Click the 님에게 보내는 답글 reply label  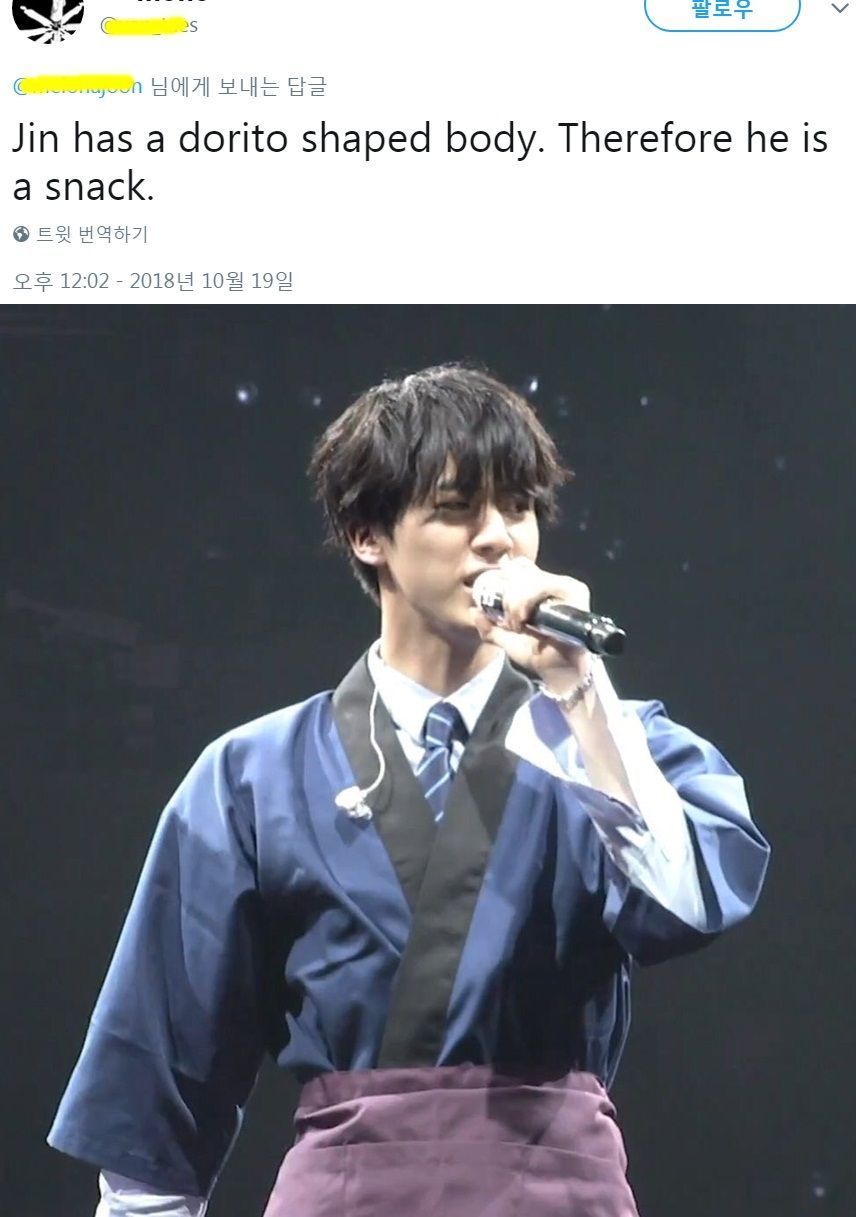click(238, 87)
